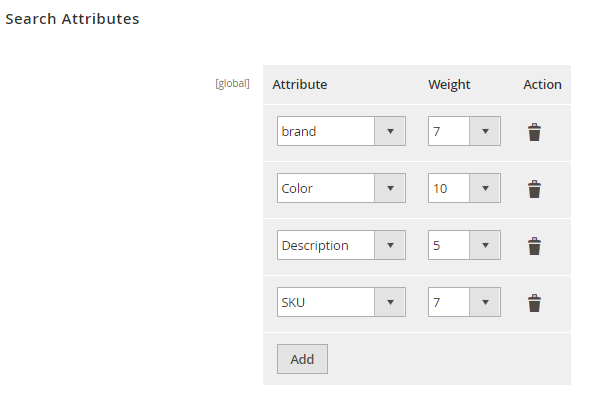Viewport: 616px width, 403px height.
Task: Click the Weight column header
Action: click(449, 85)
